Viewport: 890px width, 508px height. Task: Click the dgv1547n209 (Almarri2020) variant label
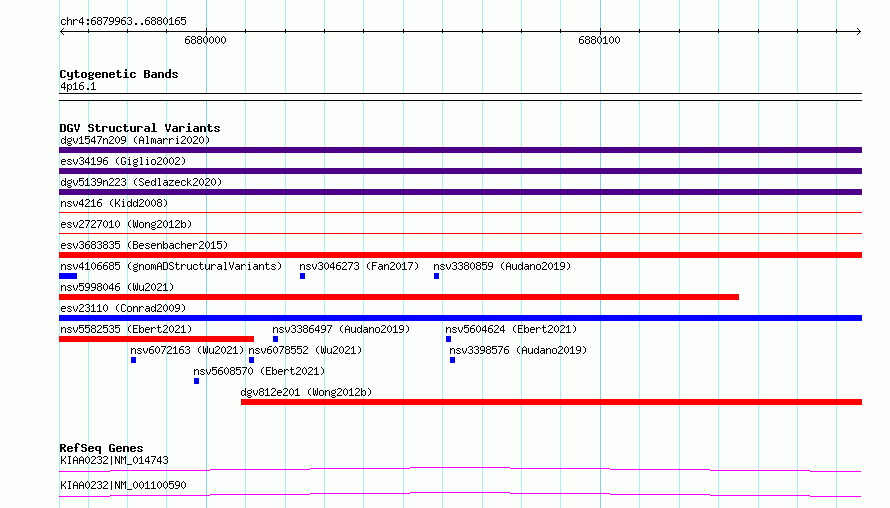pyautogui.click(x=135, y=140)
